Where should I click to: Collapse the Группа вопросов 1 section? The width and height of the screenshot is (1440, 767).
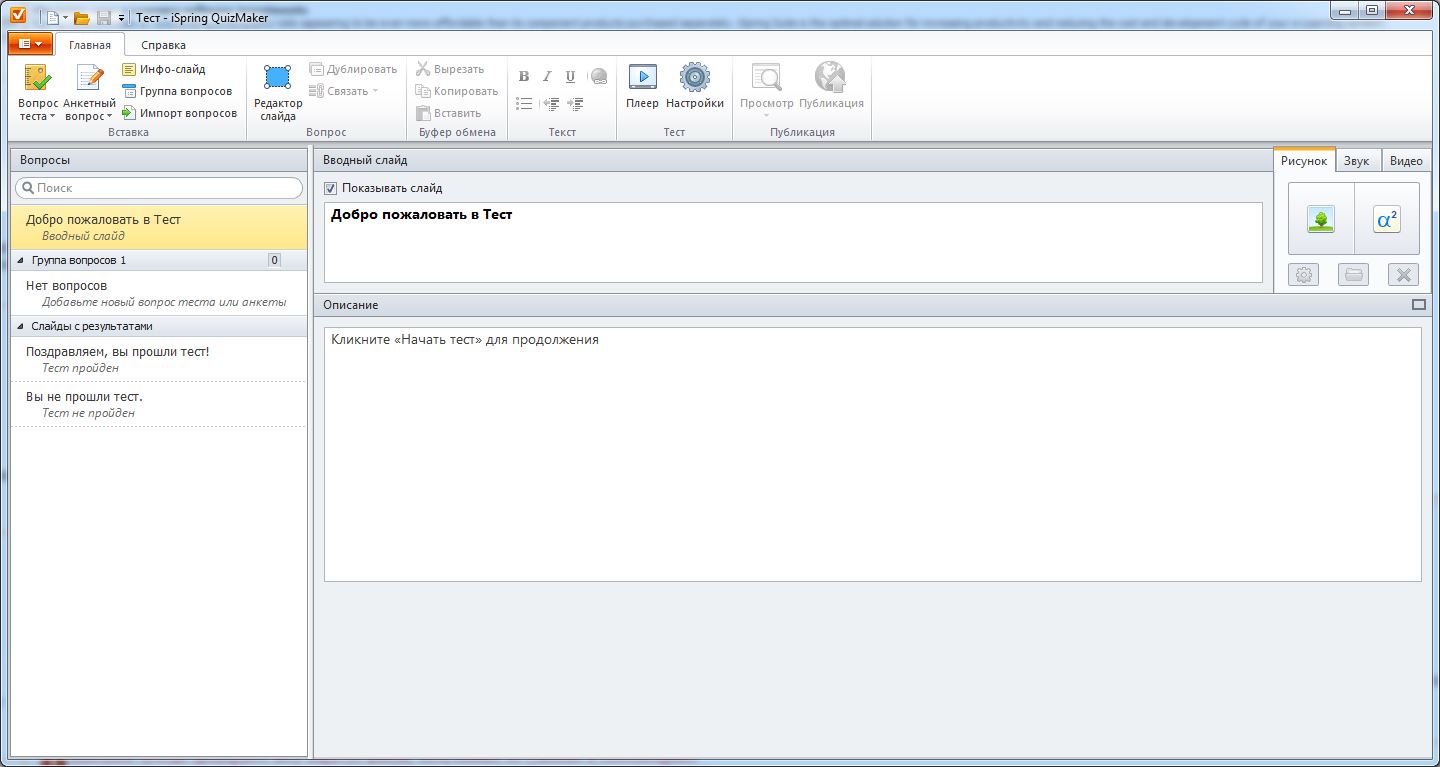[x=22, y=260]
